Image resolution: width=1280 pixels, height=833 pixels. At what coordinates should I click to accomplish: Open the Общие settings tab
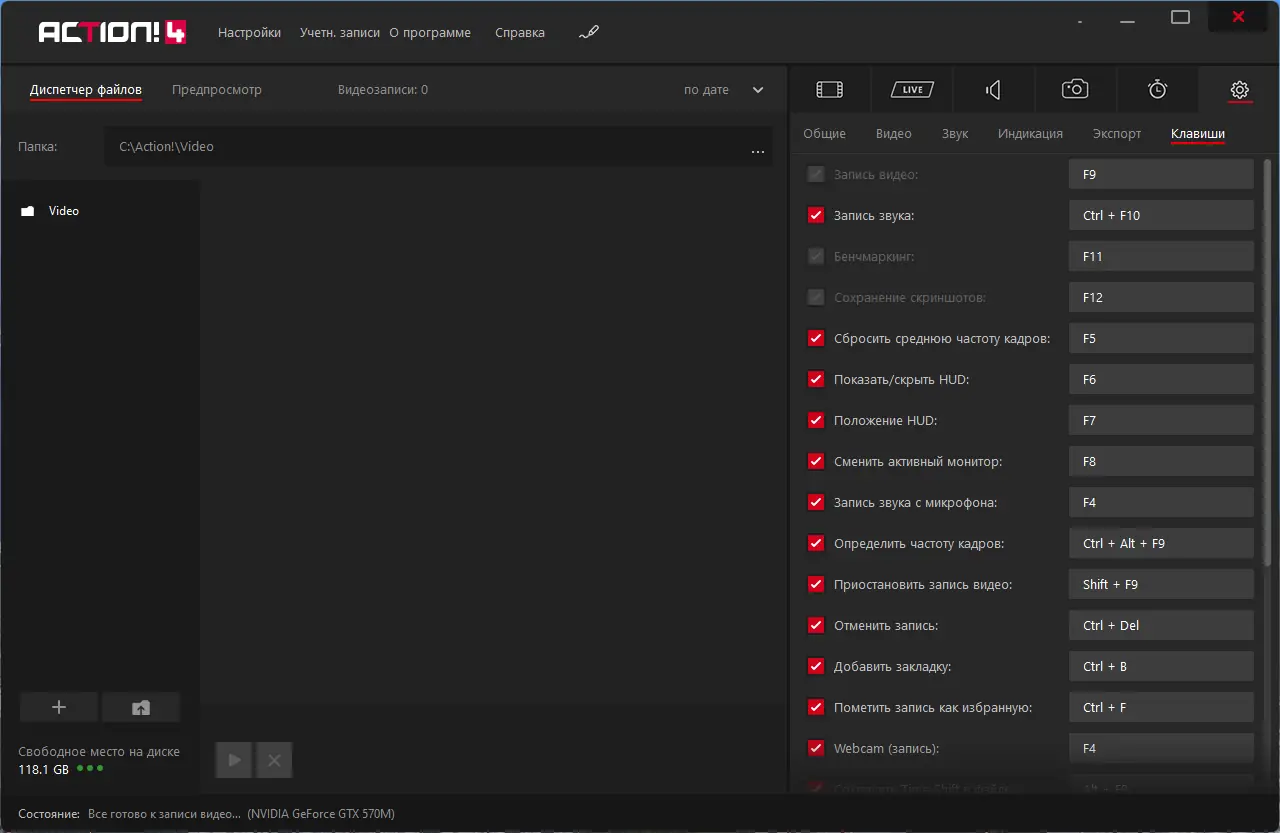tap(824, 133)
